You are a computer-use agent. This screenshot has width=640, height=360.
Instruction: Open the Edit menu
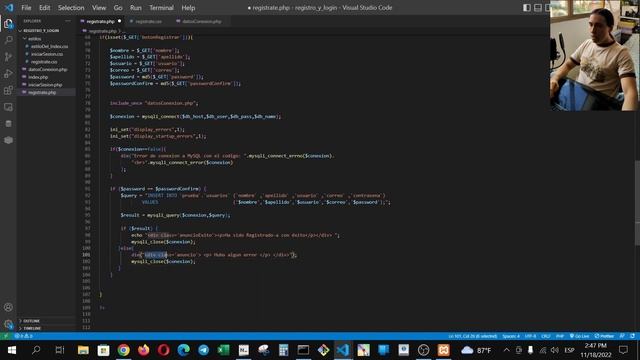pyautogui.click(x=44, y=8)
